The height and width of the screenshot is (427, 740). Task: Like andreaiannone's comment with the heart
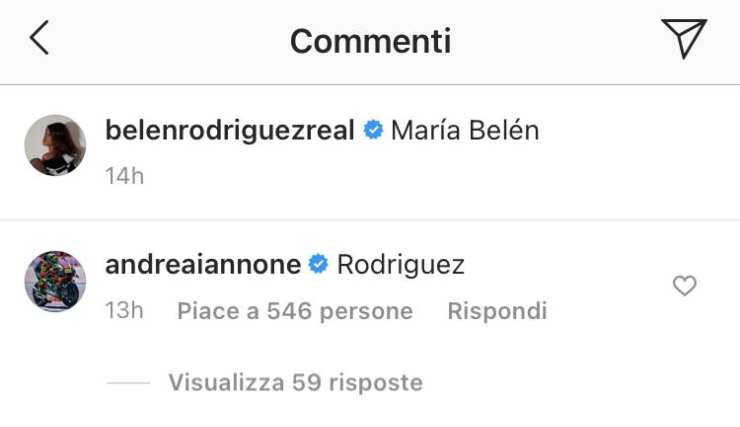[x=684, y=286]
